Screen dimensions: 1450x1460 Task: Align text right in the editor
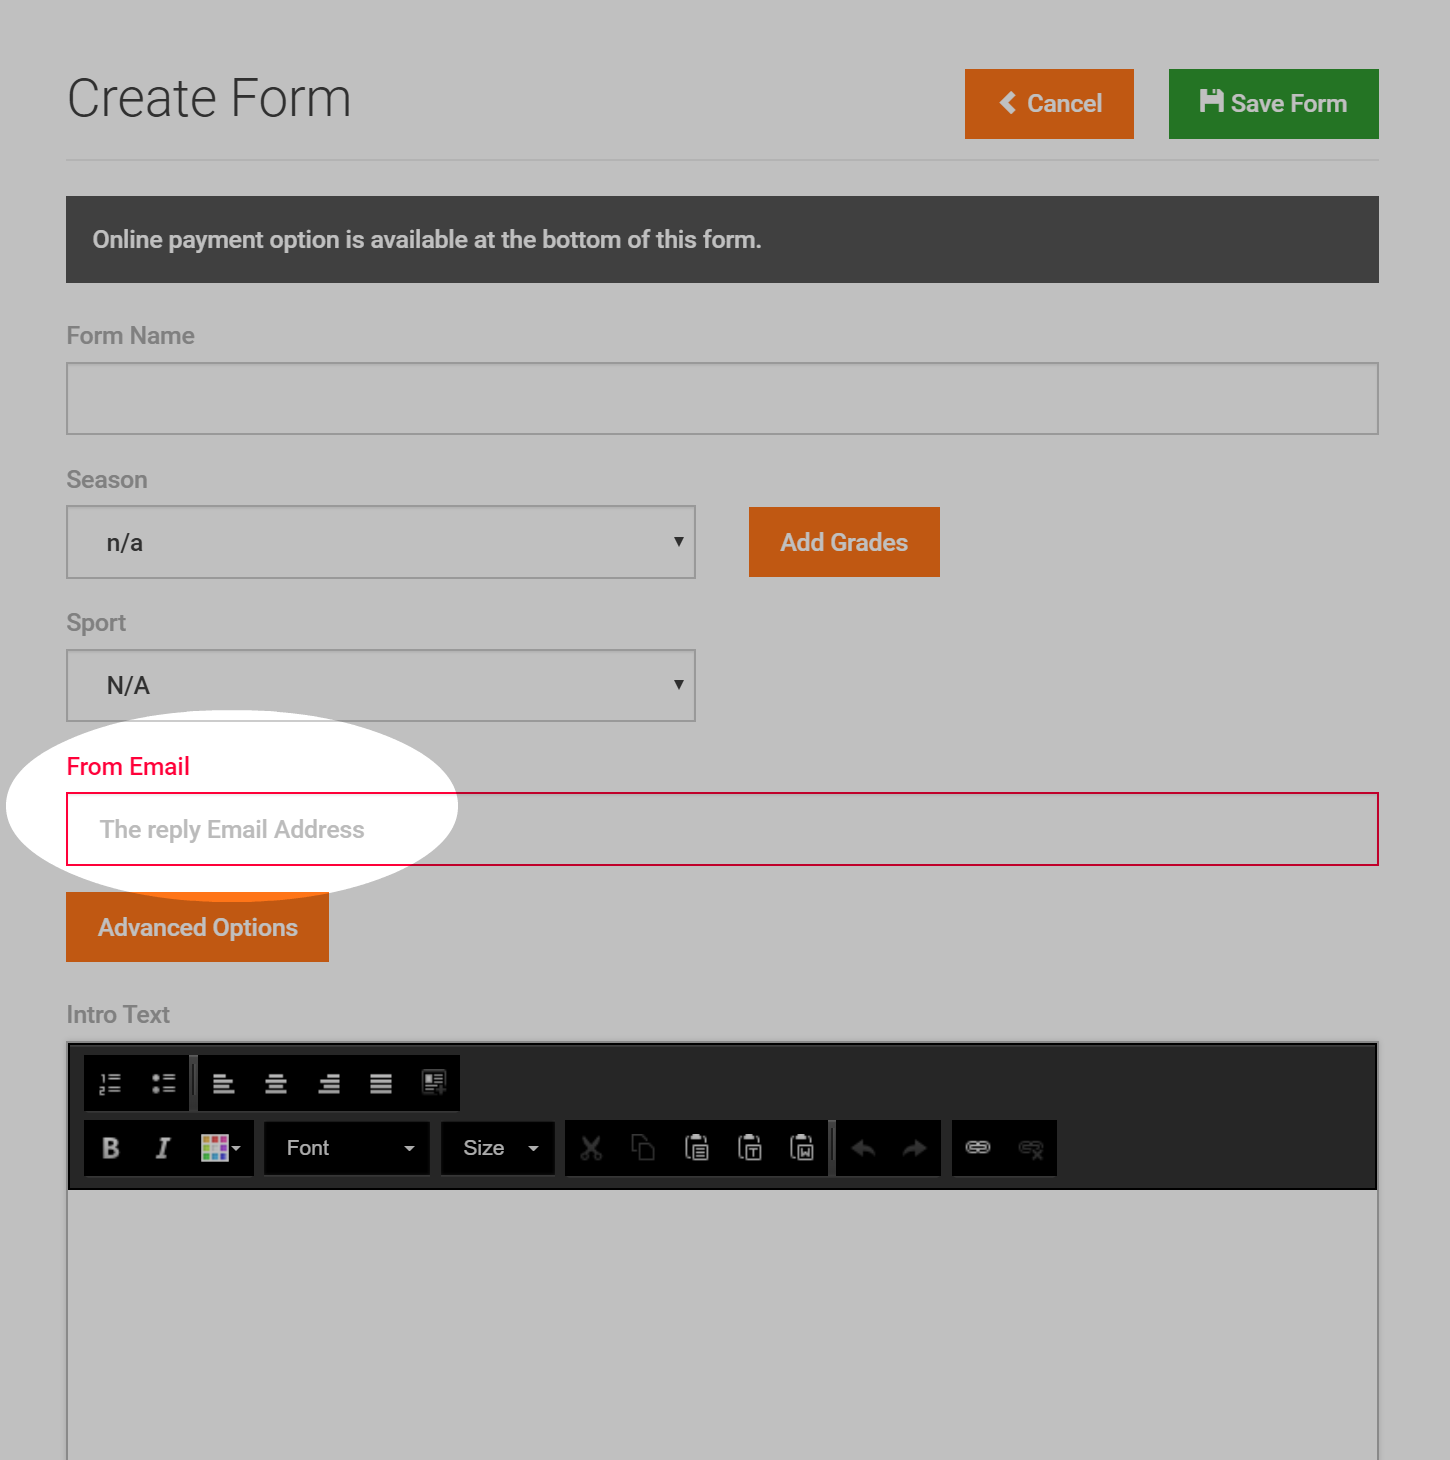(329, 1083)
